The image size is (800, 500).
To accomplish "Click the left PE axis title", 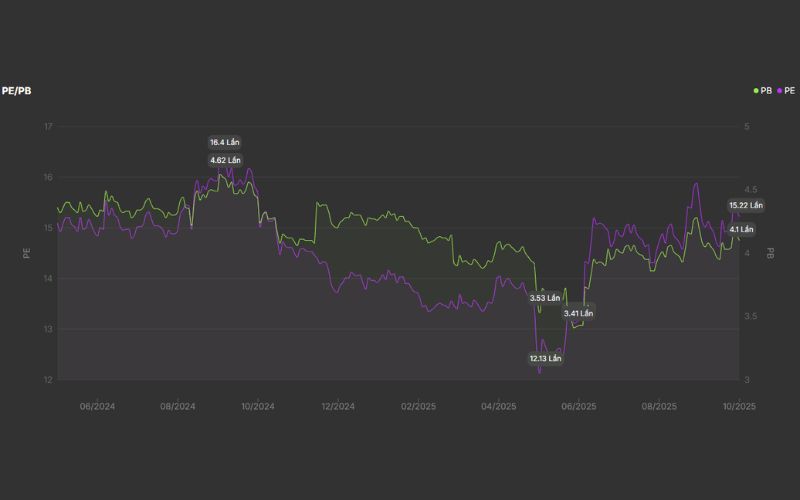I will 28,254.
